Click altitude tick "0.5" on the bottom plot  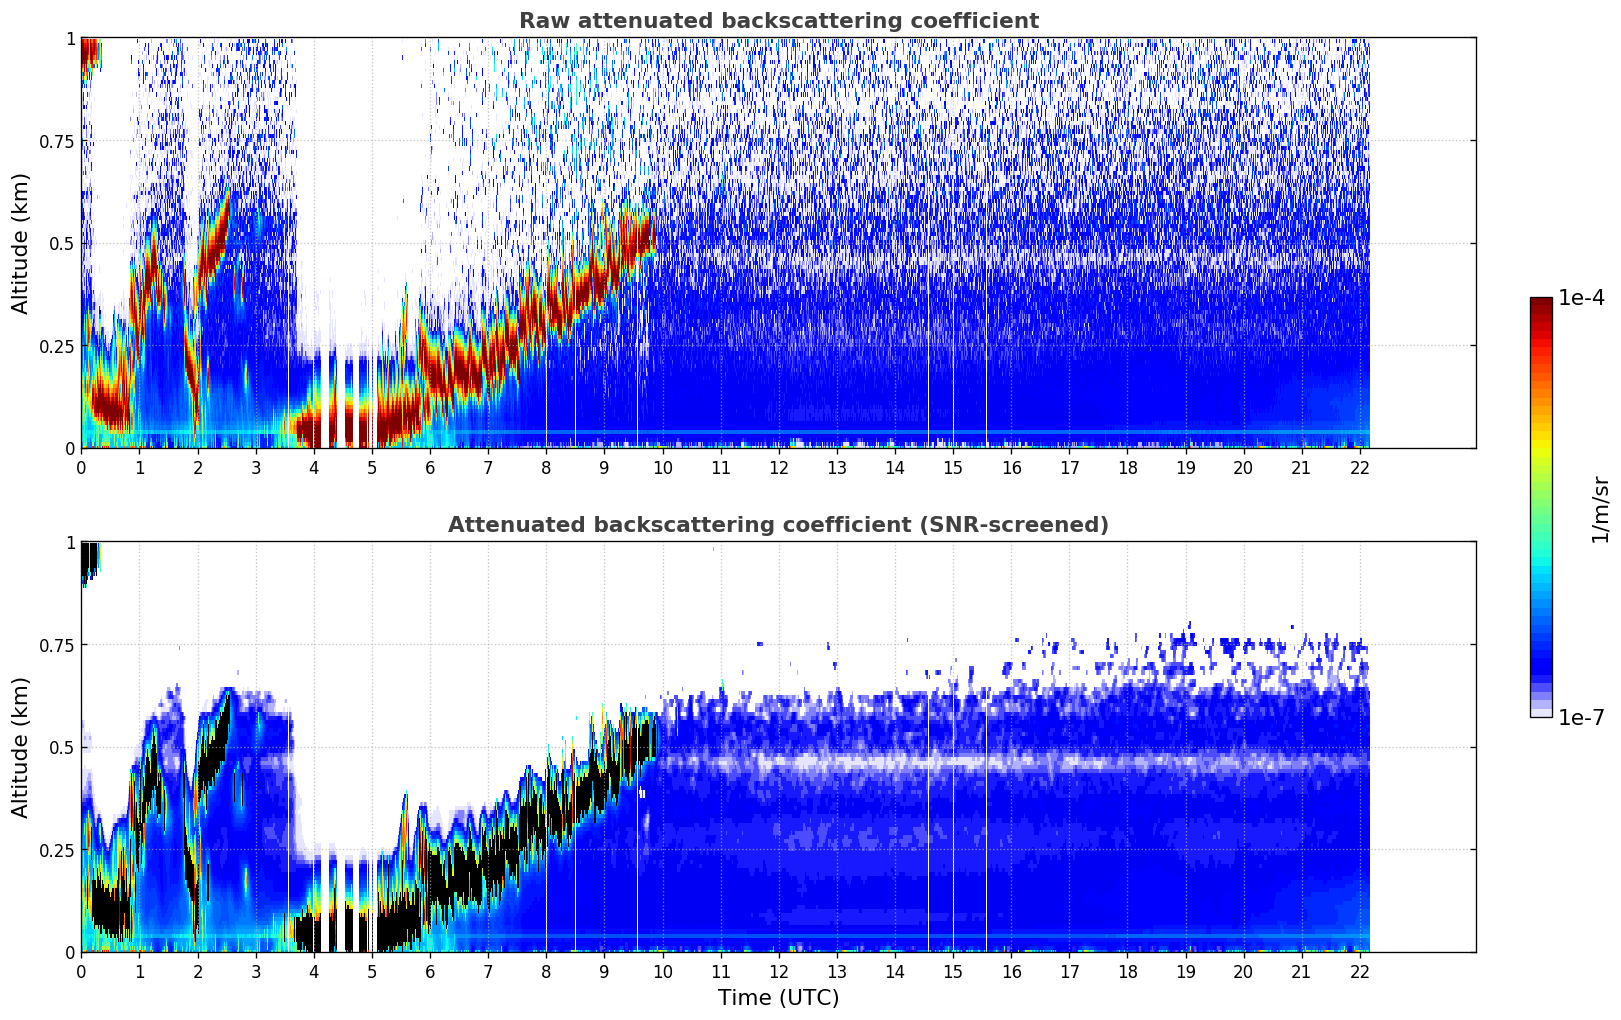coord(63,748)
